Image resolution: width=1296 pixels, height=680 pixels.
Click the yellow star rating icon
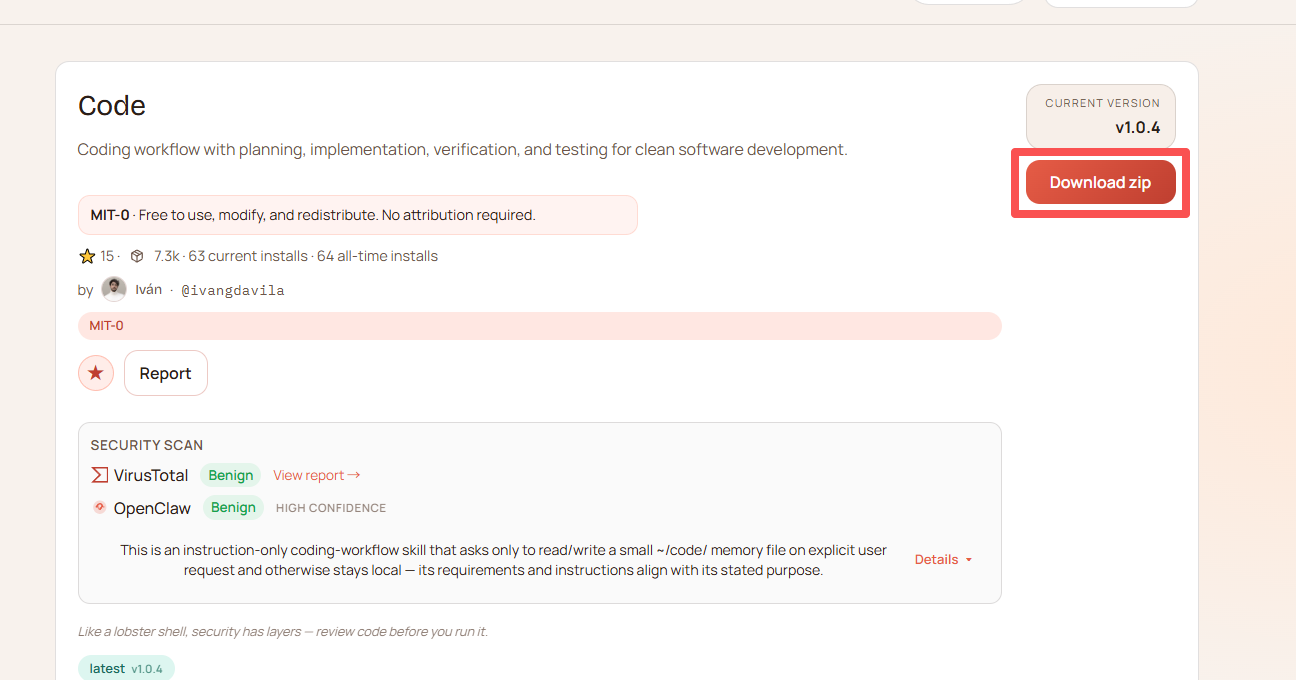click(87, 256)
